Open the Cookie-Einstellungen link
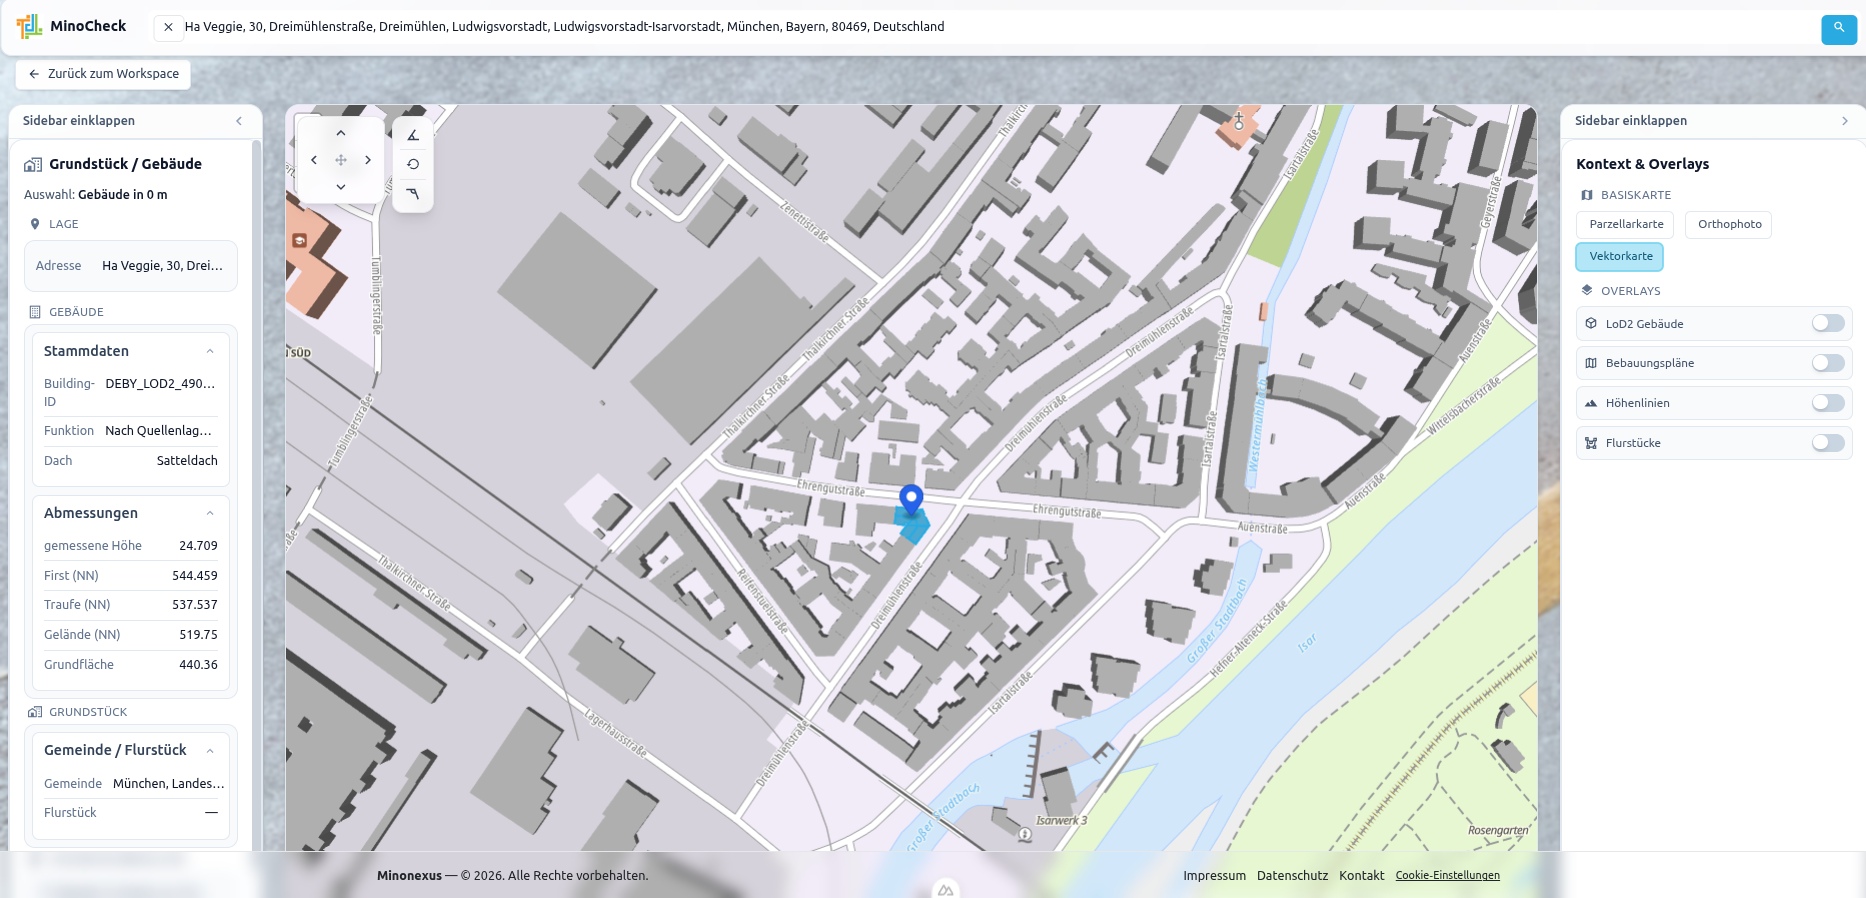Screen dimensions: 1866x898 click(1447, 875)
